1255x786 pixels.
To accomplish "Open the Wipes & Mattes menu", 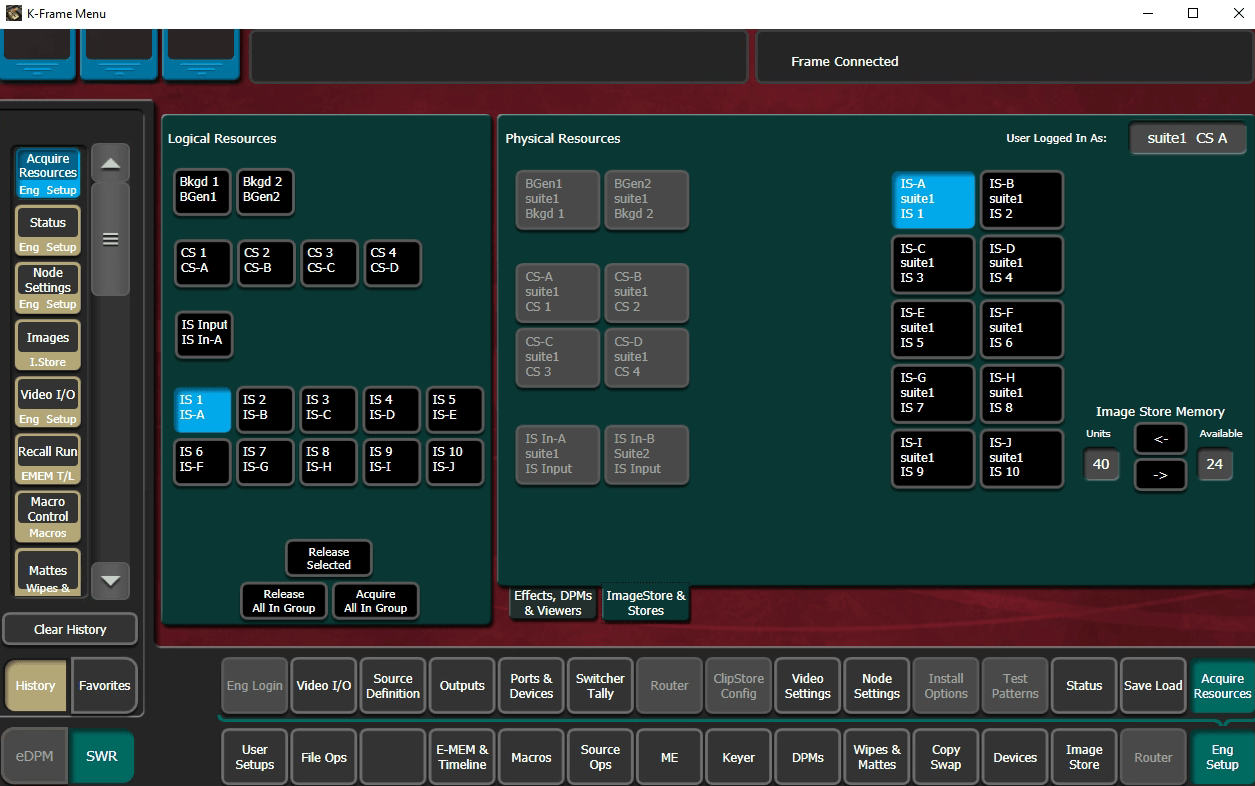I will (877, 757).
